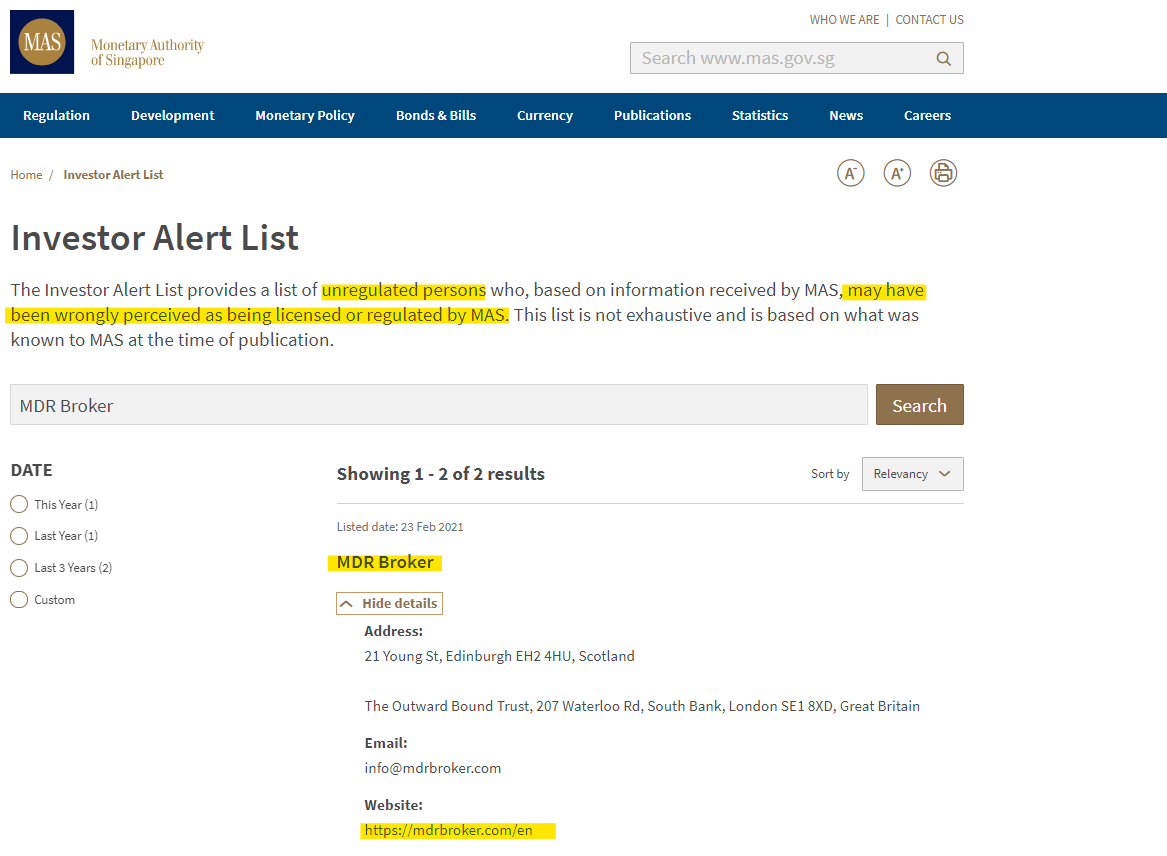Image resolution: width=1167 pixels, height=856 pixels.
Task: Click the DATE filter heading
Action: pyautogui.click(x=31, y=470)
